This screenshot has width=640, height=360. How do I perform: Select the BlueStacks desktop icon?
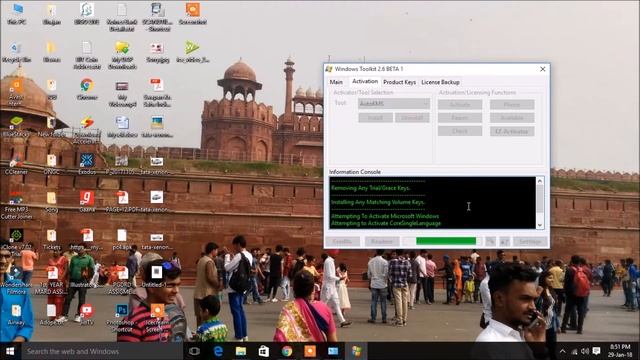pos(16,126)
